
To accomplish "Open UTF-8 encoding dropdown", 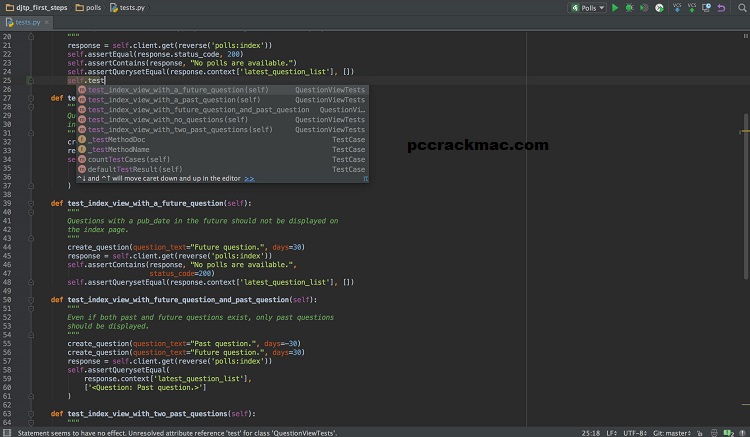I will pos(635,433).
